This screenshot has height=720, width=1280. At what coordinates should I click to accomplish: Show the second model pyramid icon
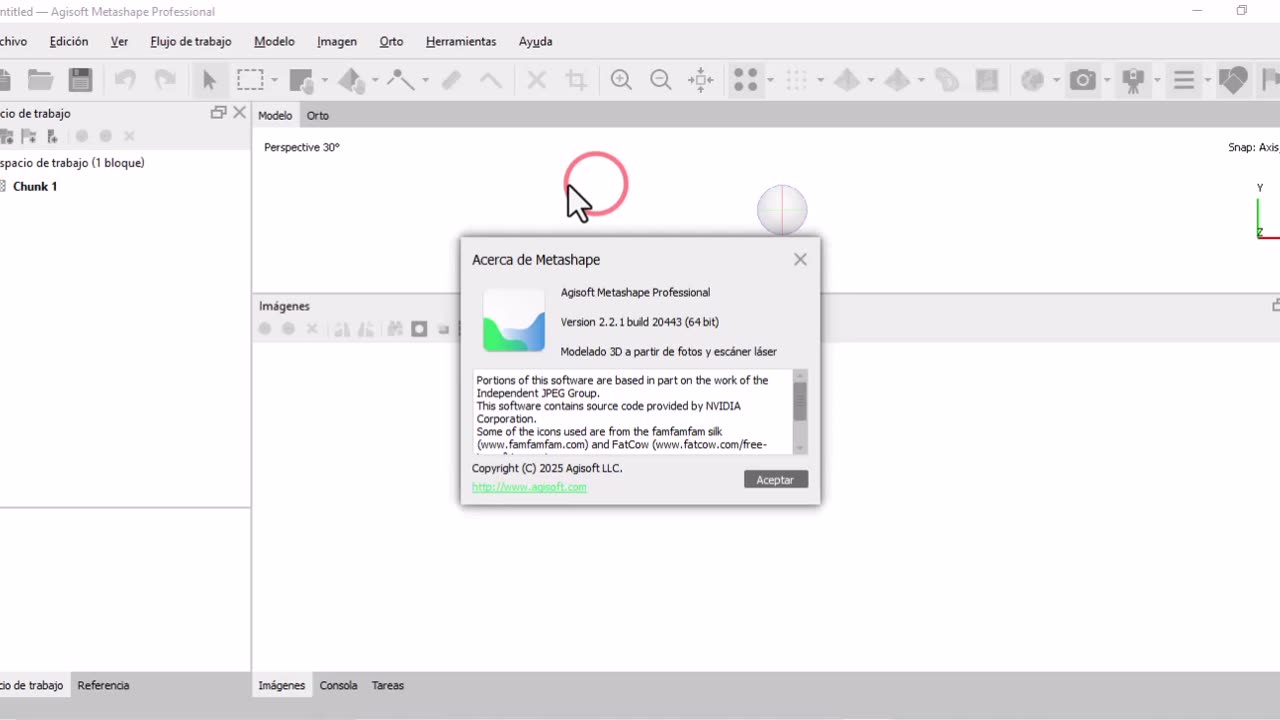pos(897,80)
